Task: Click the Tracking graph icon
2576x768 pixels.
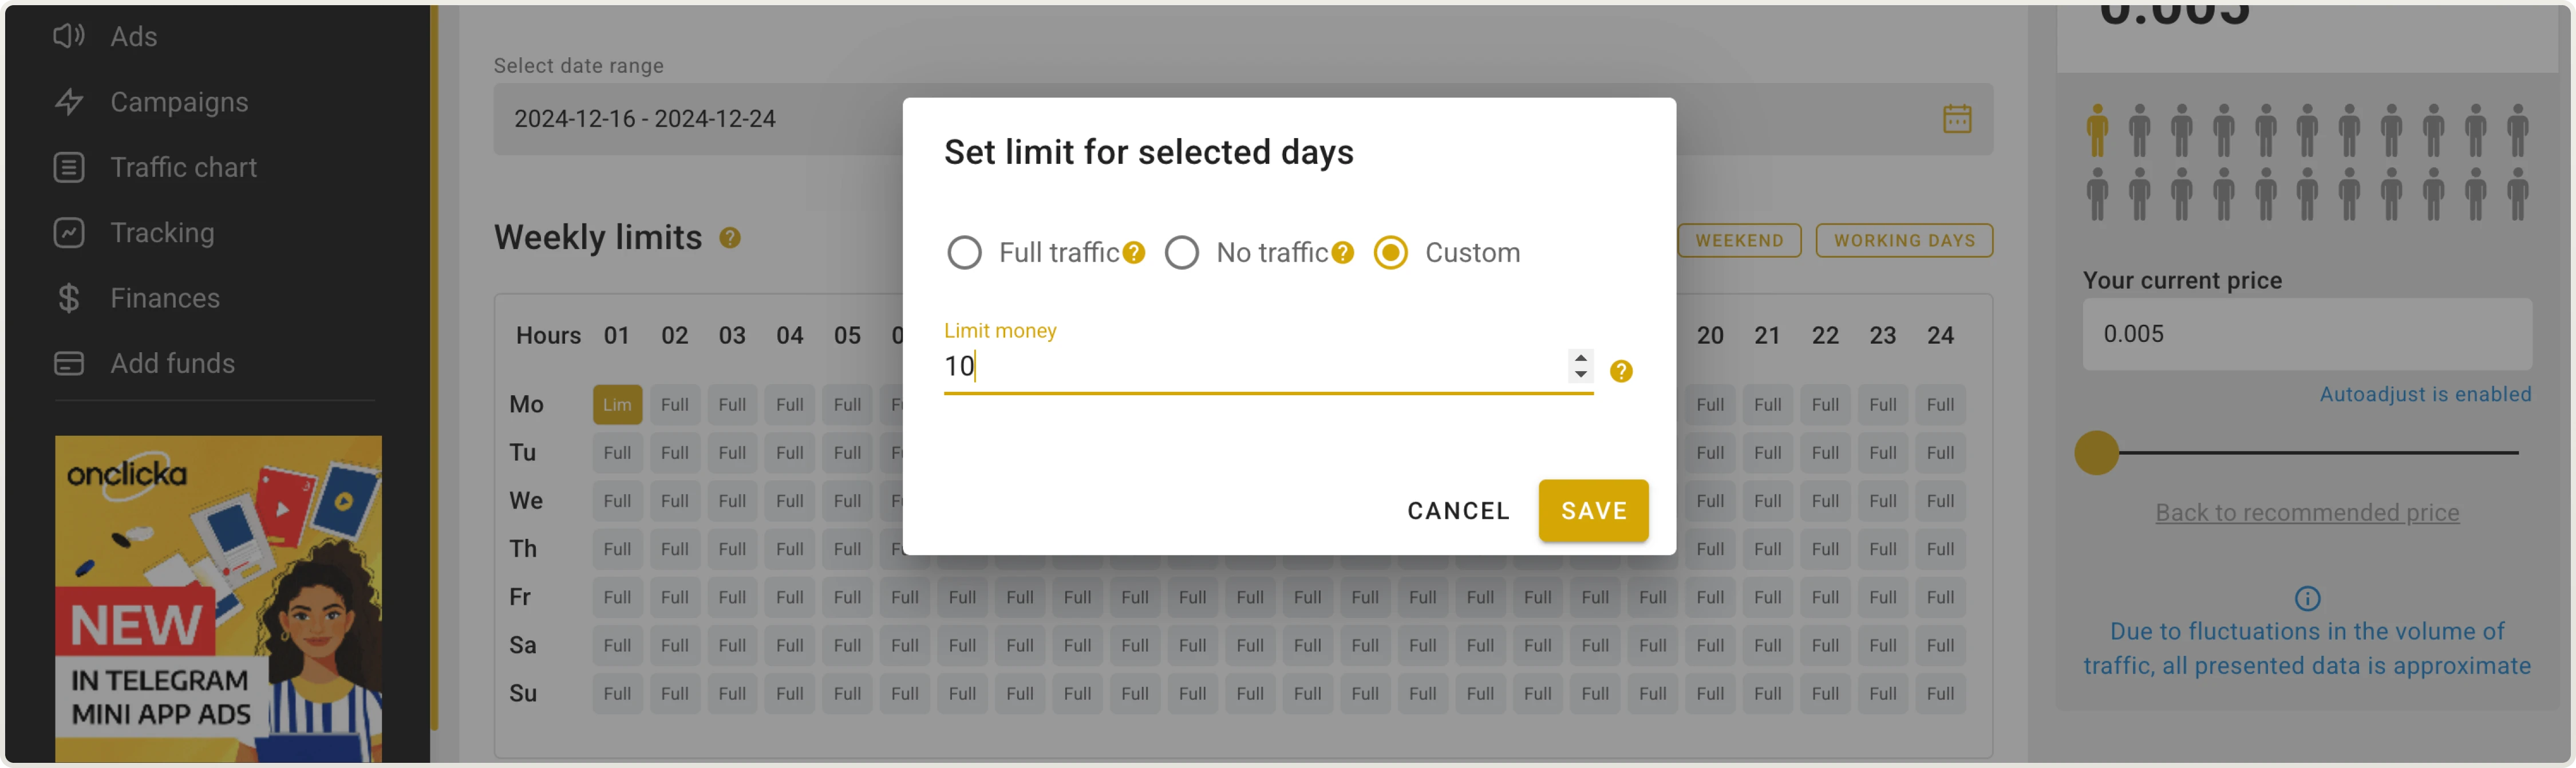Action: point(68,232)
